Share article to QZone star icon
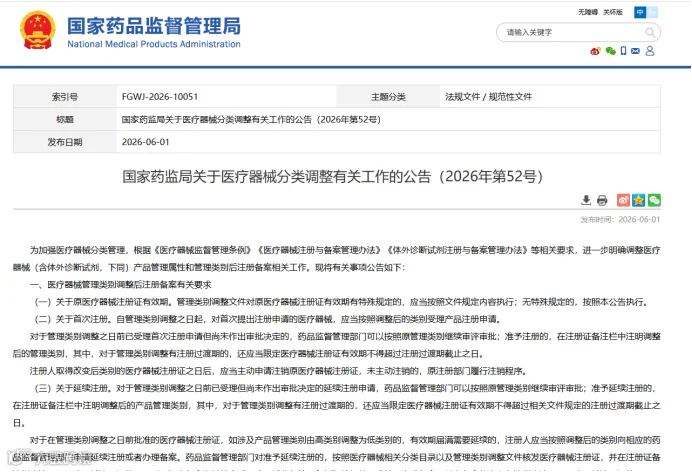The image size is (692, 472). point(638,200)
